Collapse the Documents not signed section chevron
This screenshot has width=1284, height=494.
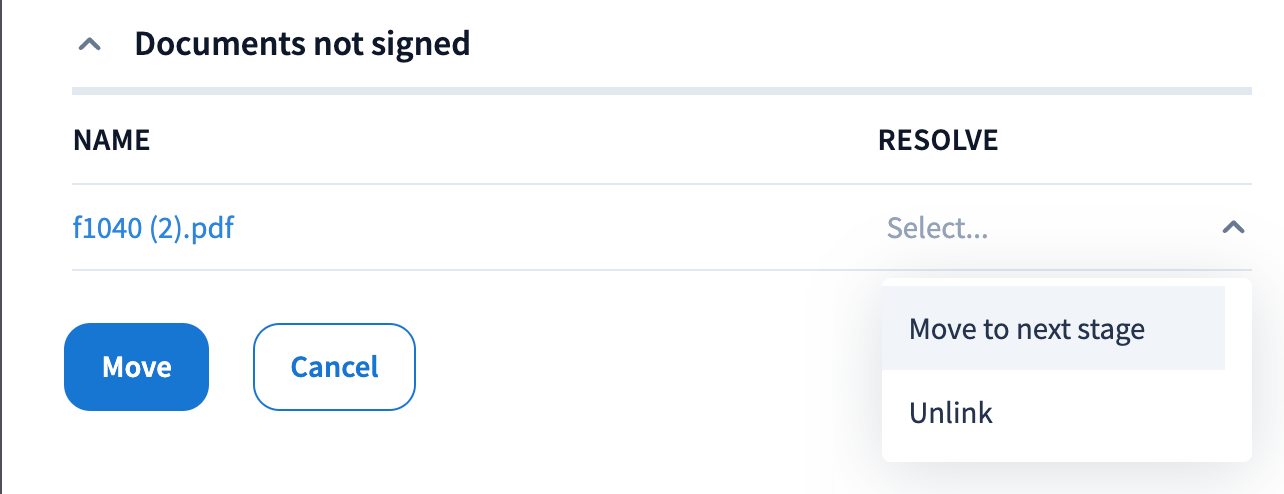pyautogui.click(x=90, y=45)
